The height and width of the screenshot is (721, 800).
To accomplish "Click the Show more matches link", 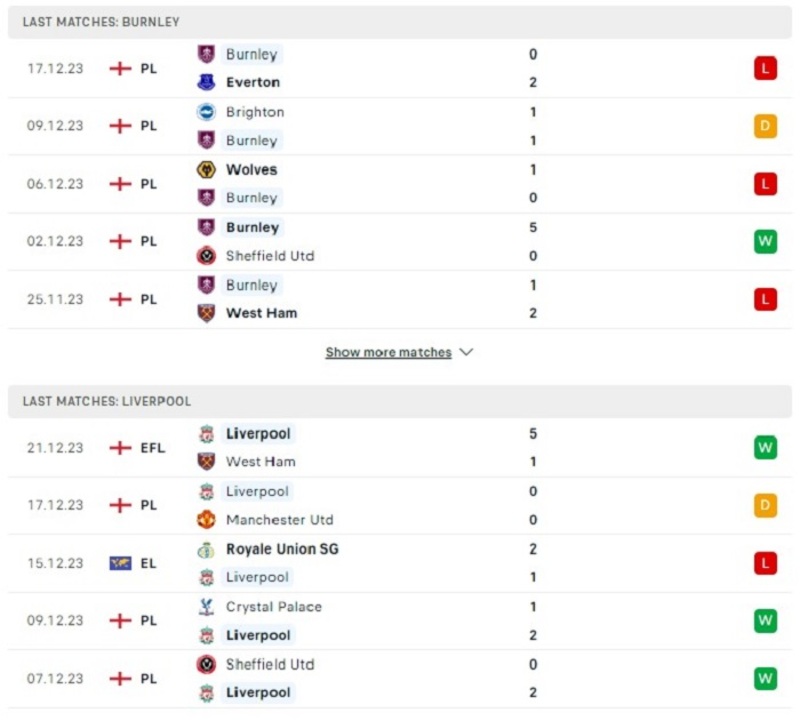I will [388, 352].
